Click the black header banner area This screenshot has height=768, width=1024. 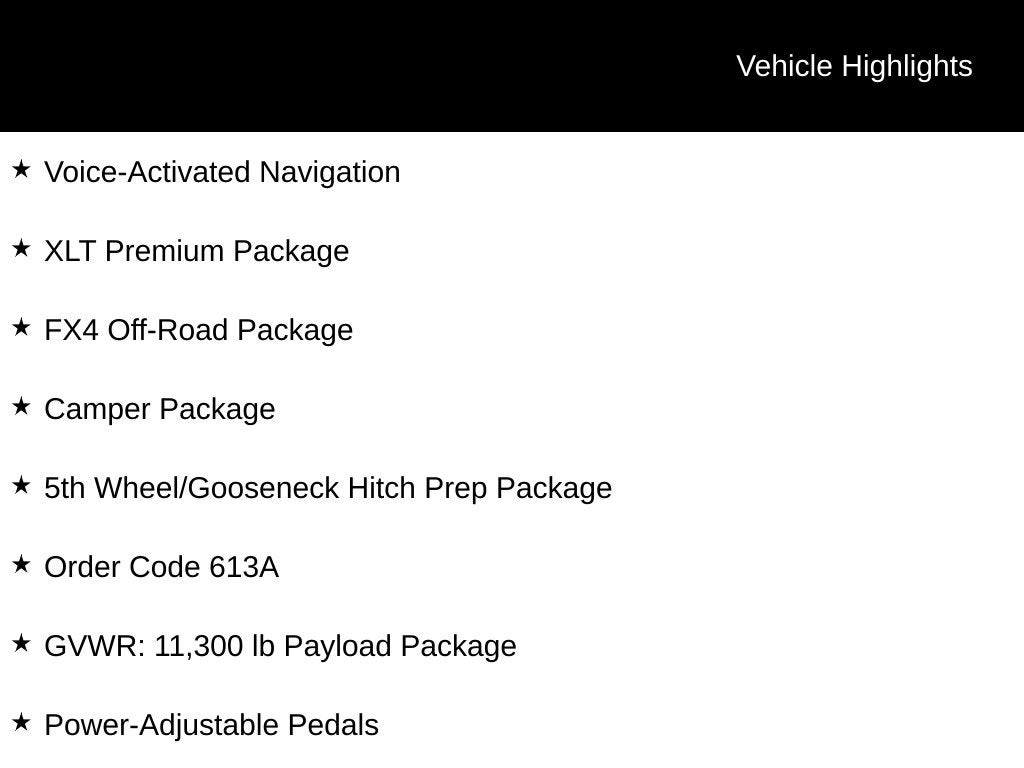512,66
